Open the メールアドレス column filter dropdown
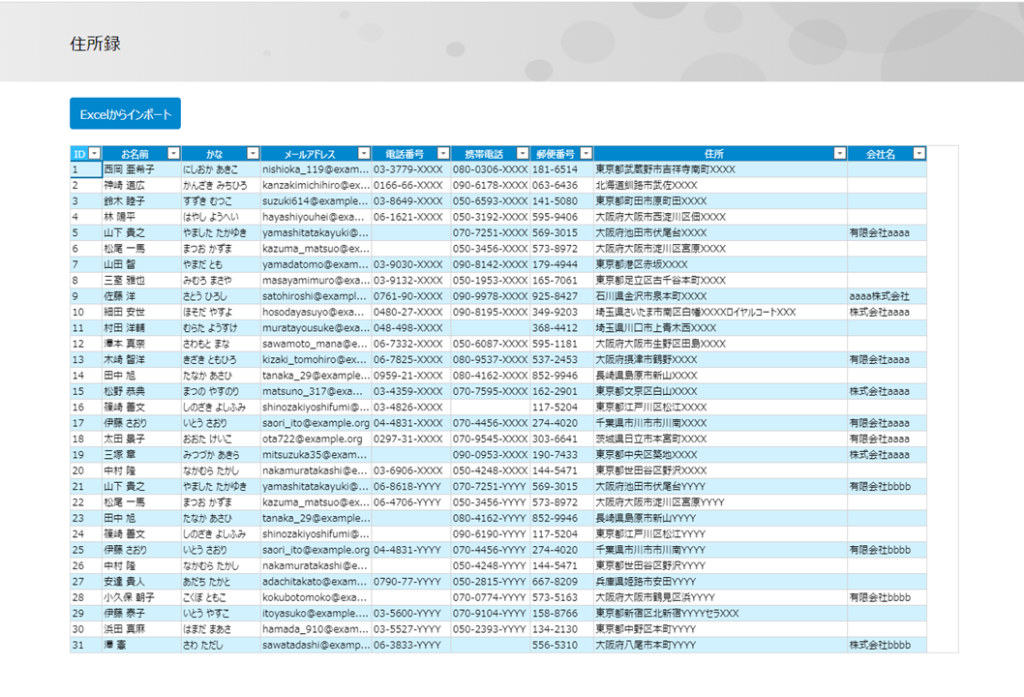Image resolution: width=1024 pixels, height=697 pixels. pyautogui.click(x=362, y=154)
